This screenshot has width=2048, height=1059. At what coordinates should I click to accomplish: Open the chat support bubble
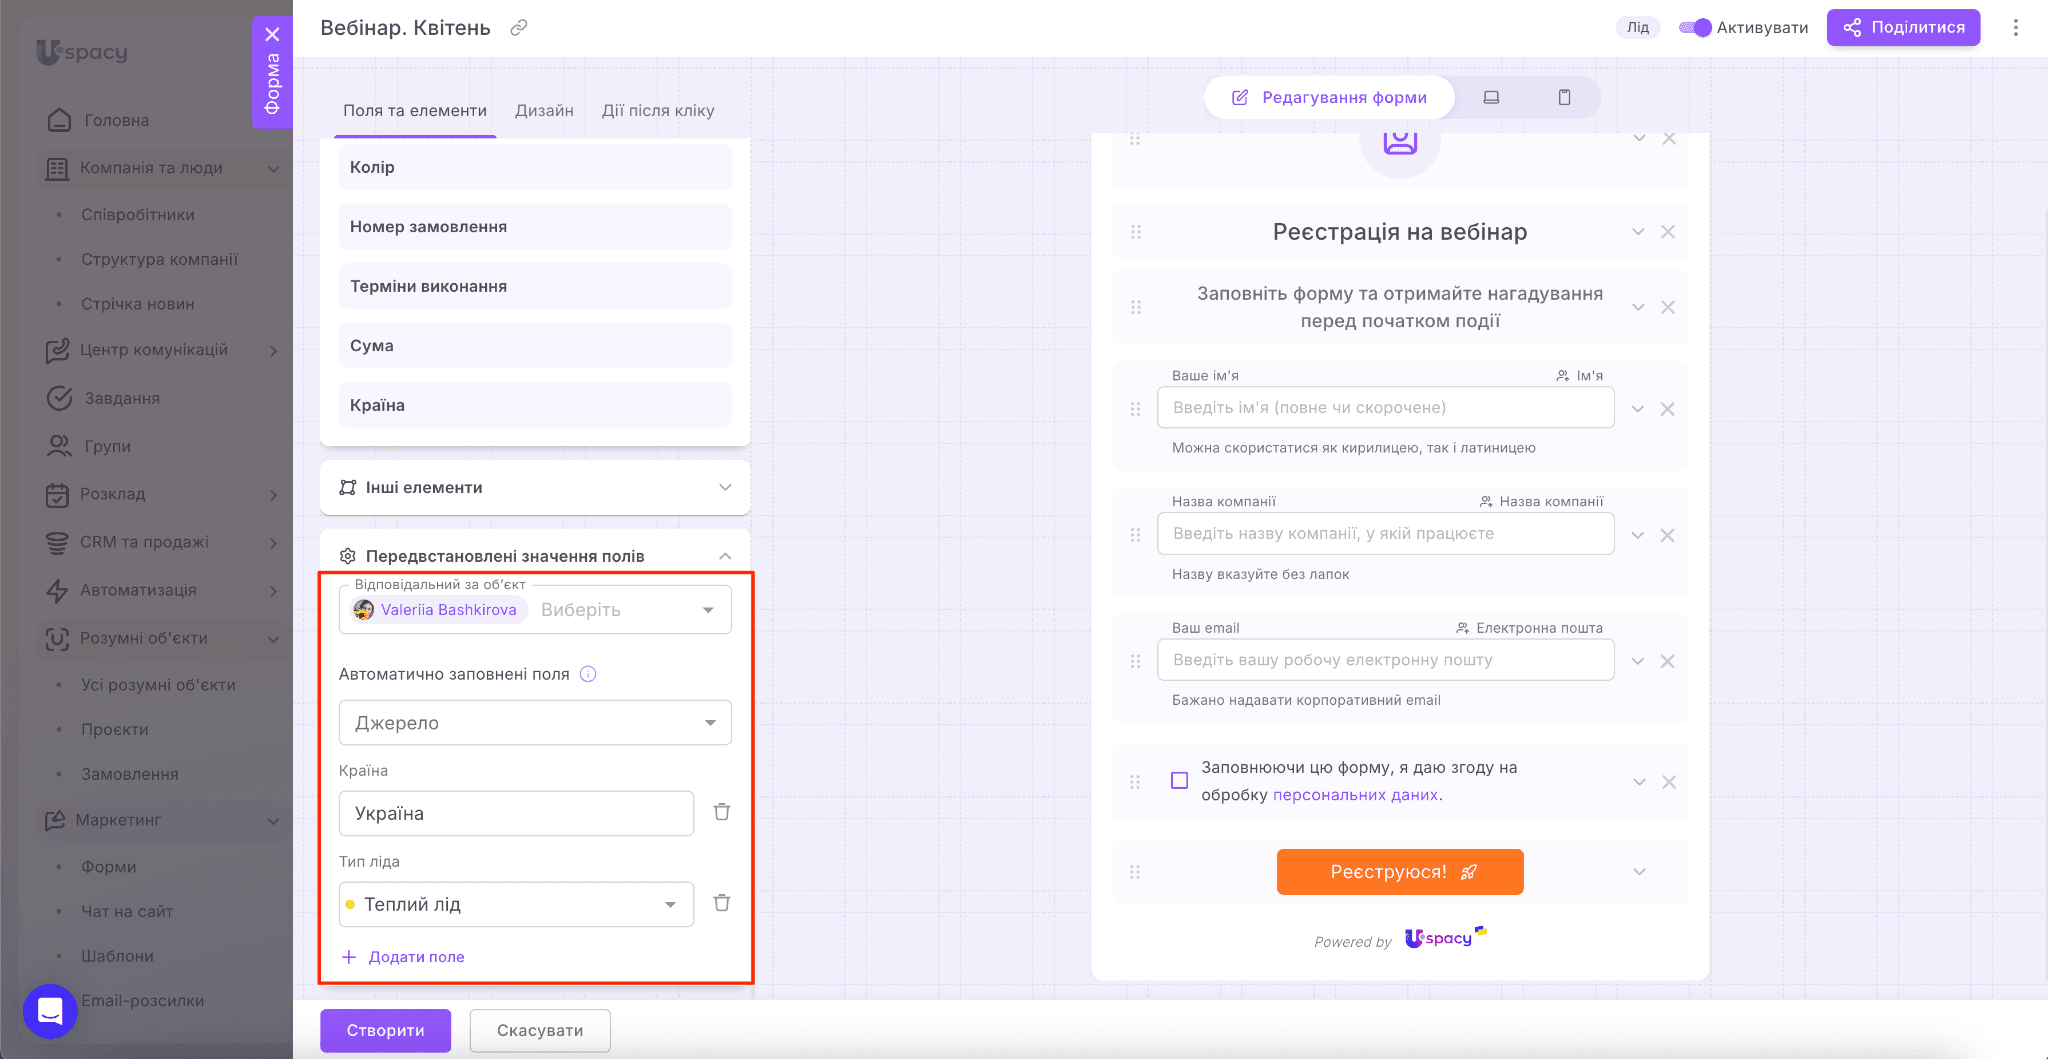tap(50, 1011)
